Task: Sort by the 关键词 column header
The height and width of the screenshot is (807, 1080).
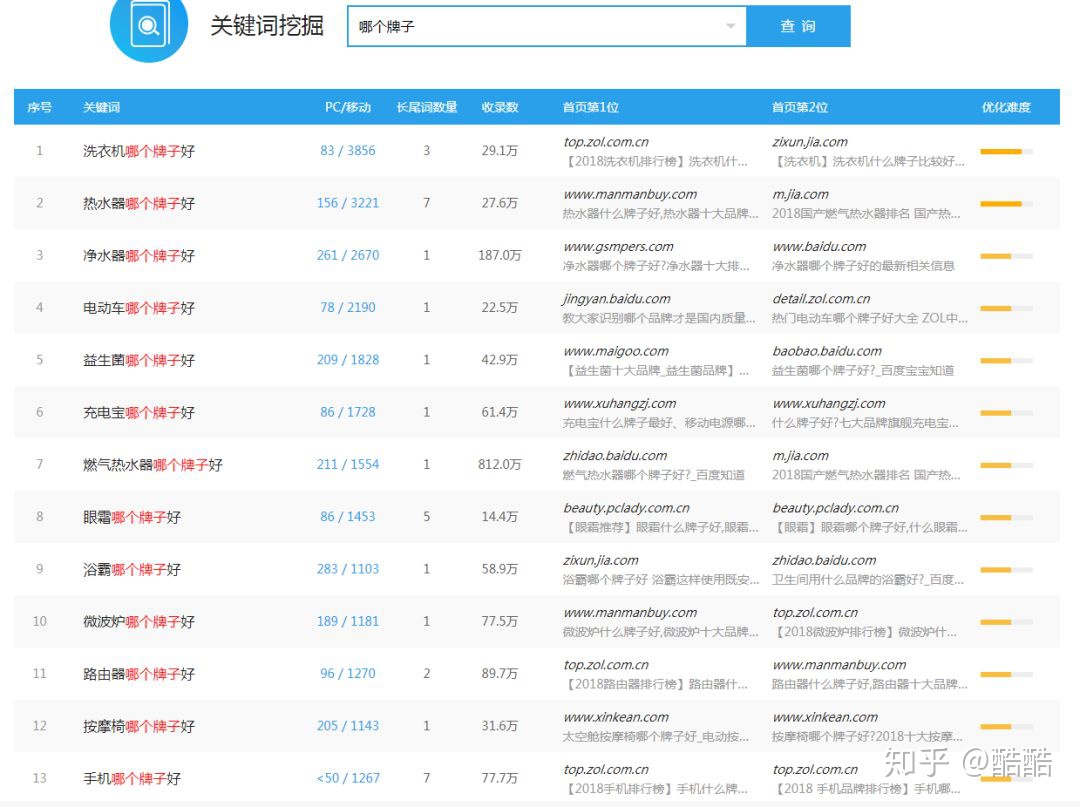Action: coord(101,107)
